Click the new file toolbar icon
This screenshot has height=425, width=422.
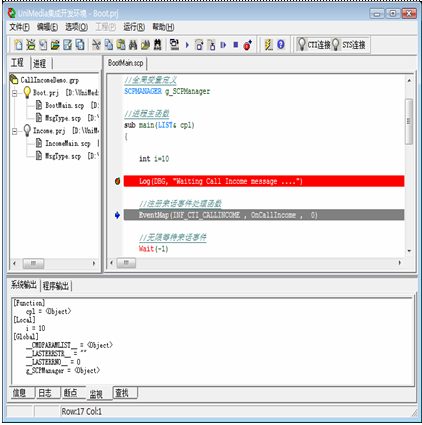coord(18,45)
